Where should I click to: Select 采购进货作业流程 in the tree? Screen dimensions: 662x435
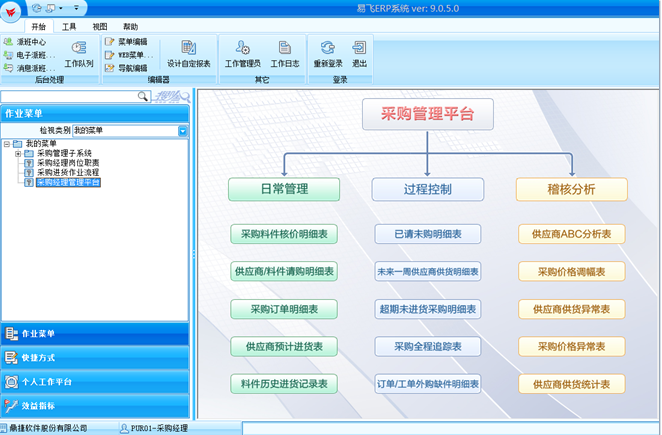(x=67, y=173)
